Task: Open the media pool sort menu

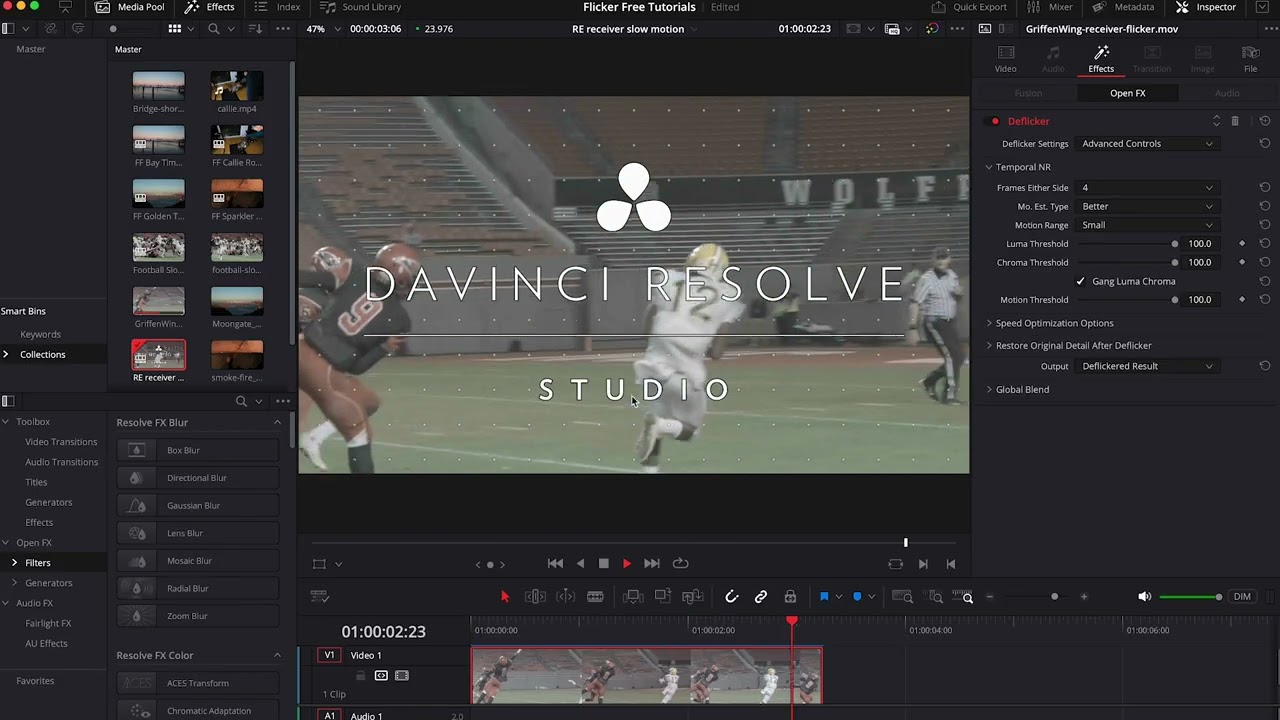Action: 255,29
